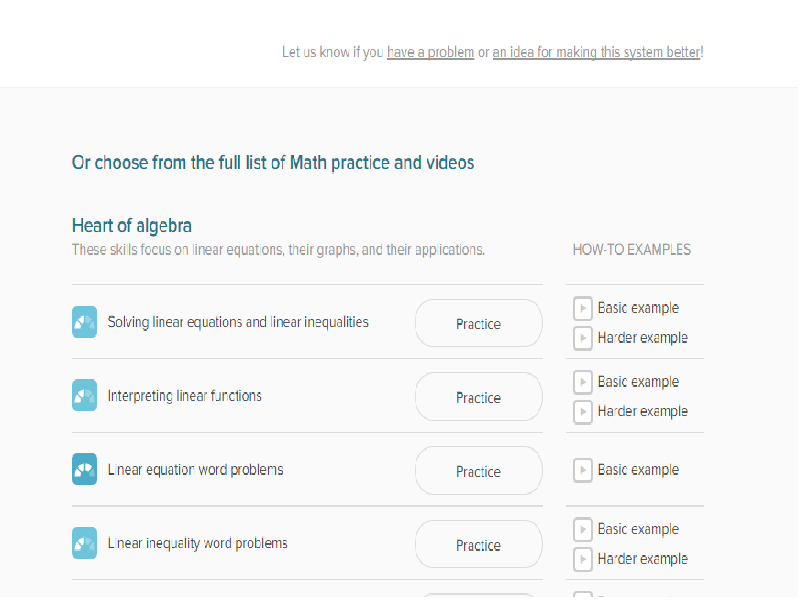Play Basic example video for Solving linear equations
Viewport: 800px width, 600px height.
(x=583, y=308)
